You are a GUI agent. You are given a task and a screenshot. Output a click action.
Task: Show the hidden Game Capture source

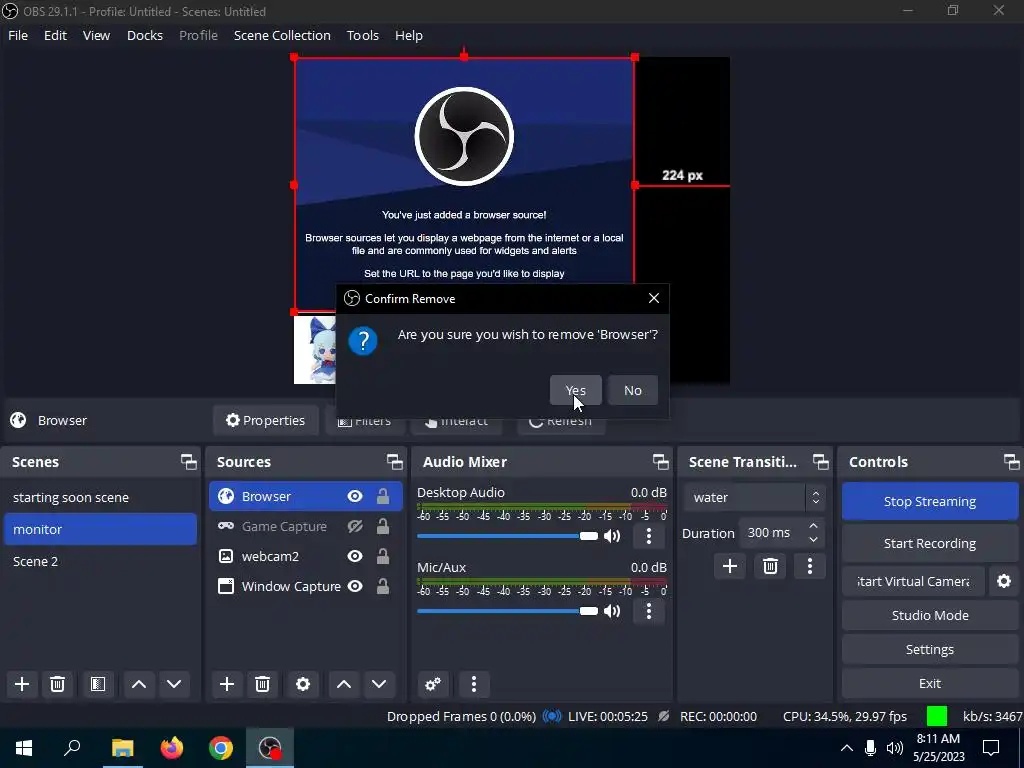(x=355, y=526)
